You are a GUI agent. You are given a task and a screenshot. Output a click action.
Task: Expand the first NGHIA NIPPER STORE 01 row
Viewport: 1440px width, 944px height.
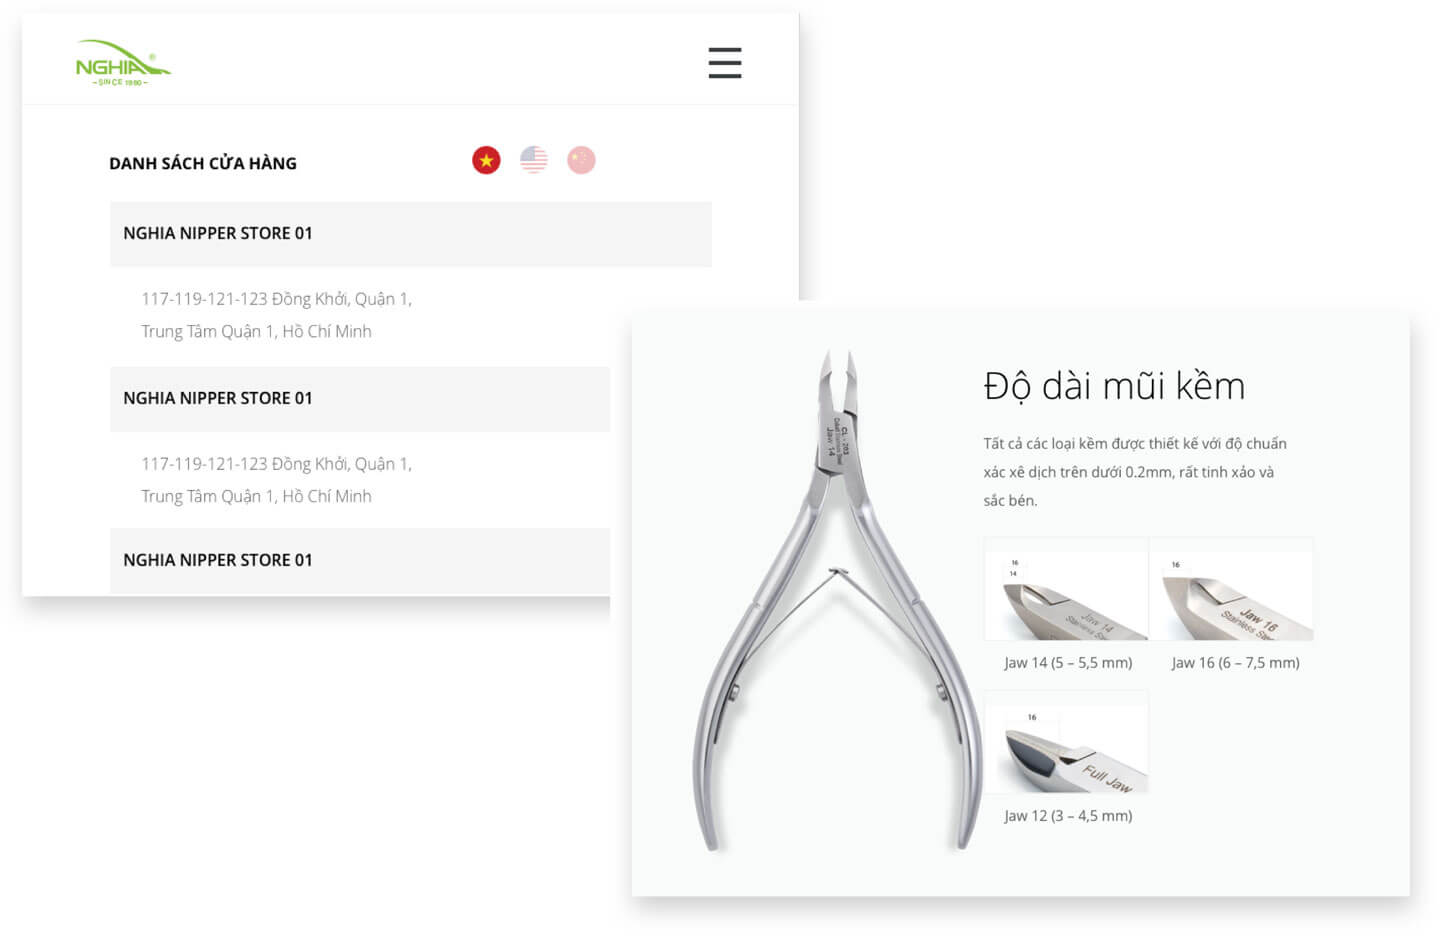pyautogui.click(x=411, y=234)
